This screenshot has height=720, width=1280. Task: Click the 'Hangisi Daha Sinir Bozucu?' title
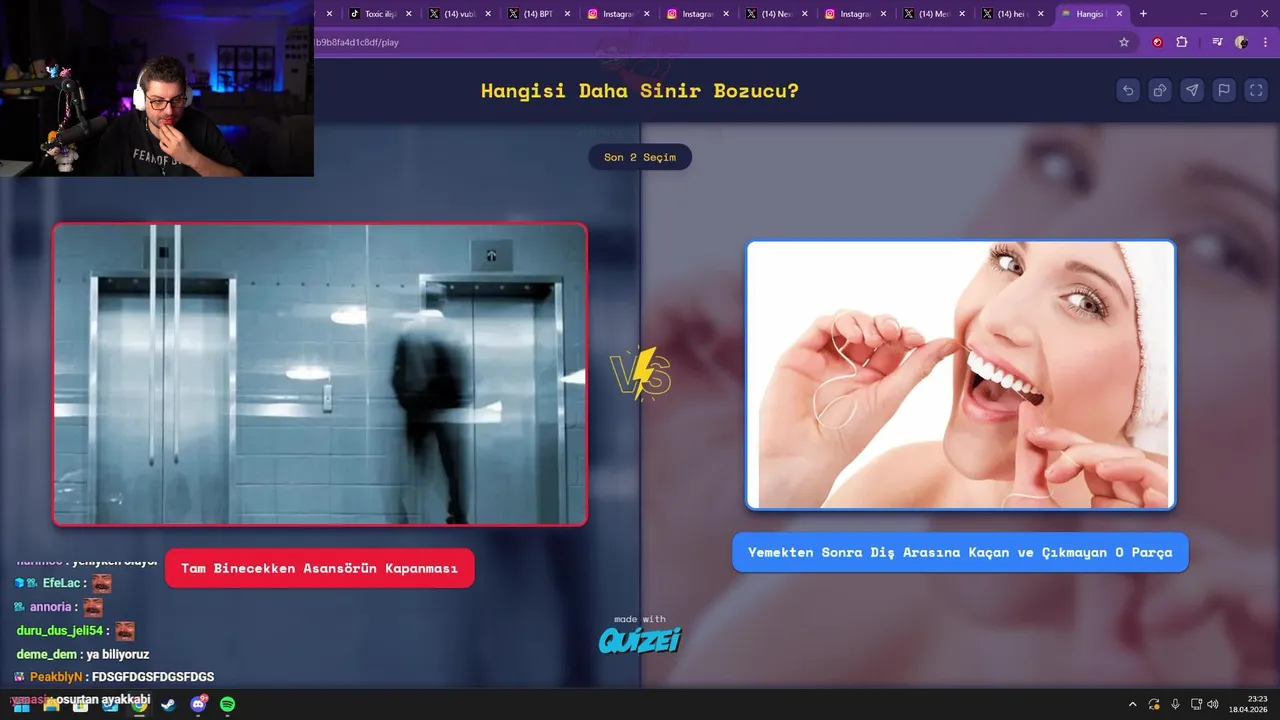click(x=640, y=90)
